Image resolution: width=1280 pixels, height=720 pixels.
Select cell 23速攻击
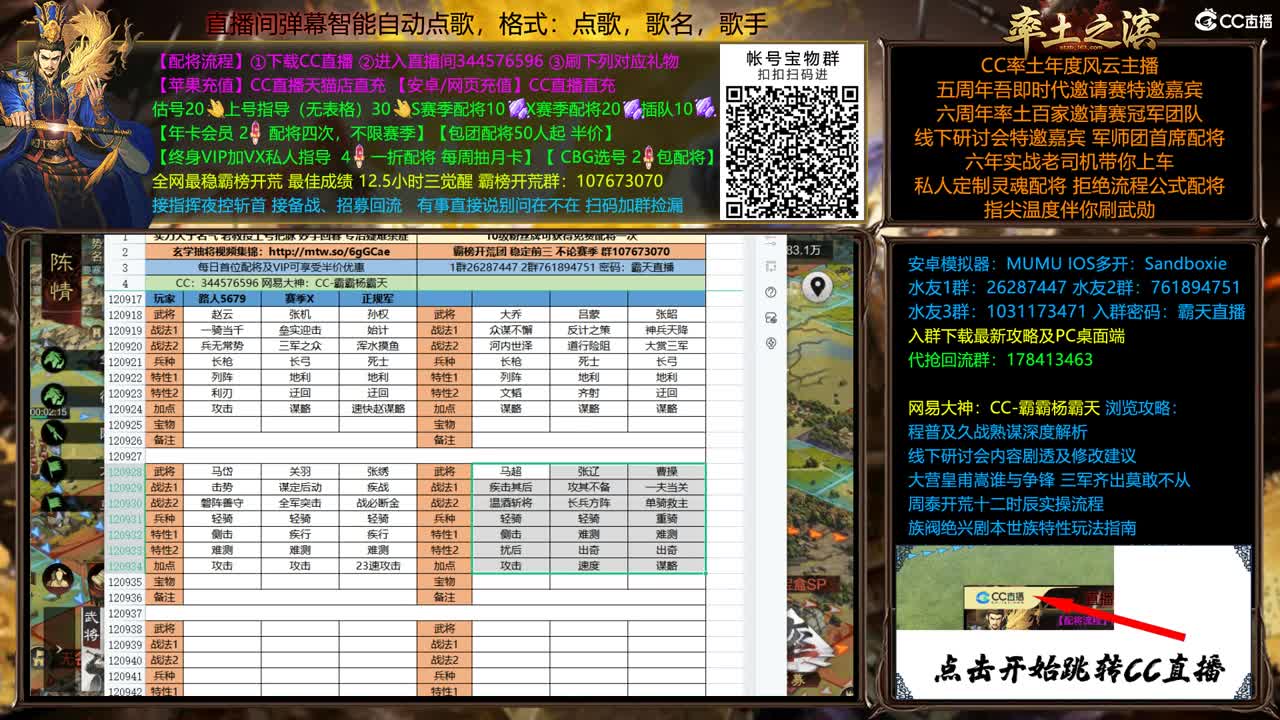(377, 565)
